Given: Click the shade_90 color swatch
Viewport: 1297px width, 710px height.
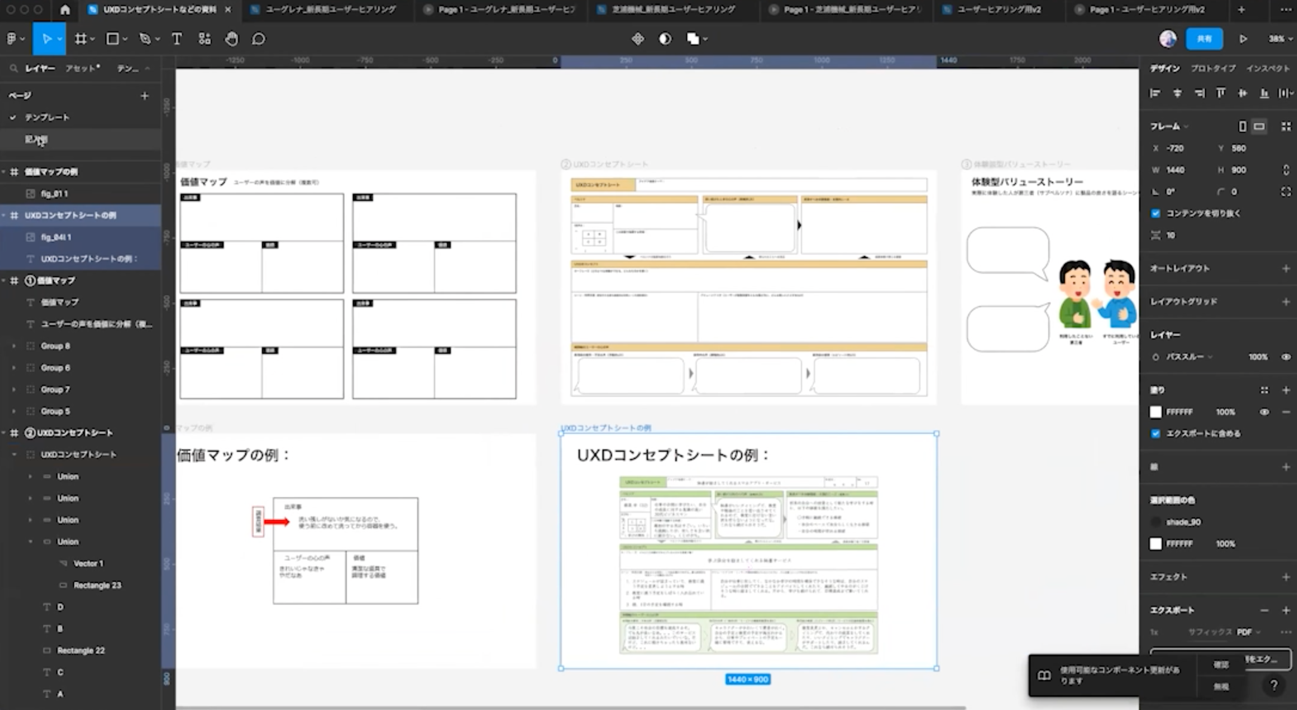Looking at the screenshot, I should [x=1156, y=522].
